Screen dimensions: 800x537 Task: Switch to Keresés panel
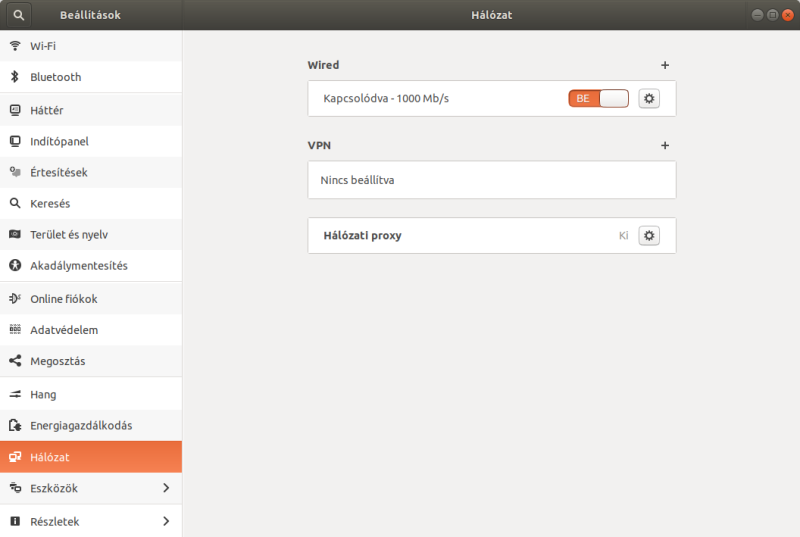(x=91, y=203)
